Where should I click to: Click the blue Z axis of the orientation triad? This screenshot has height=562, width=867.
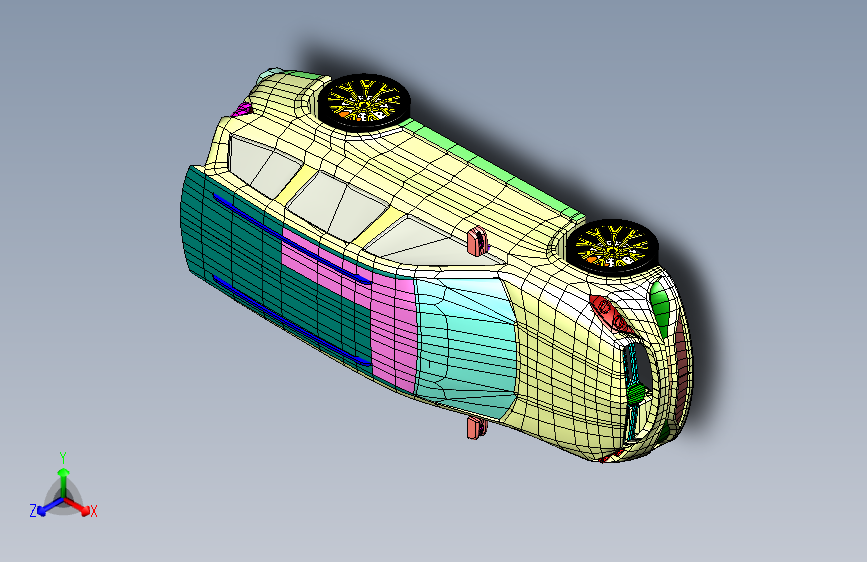48,506
